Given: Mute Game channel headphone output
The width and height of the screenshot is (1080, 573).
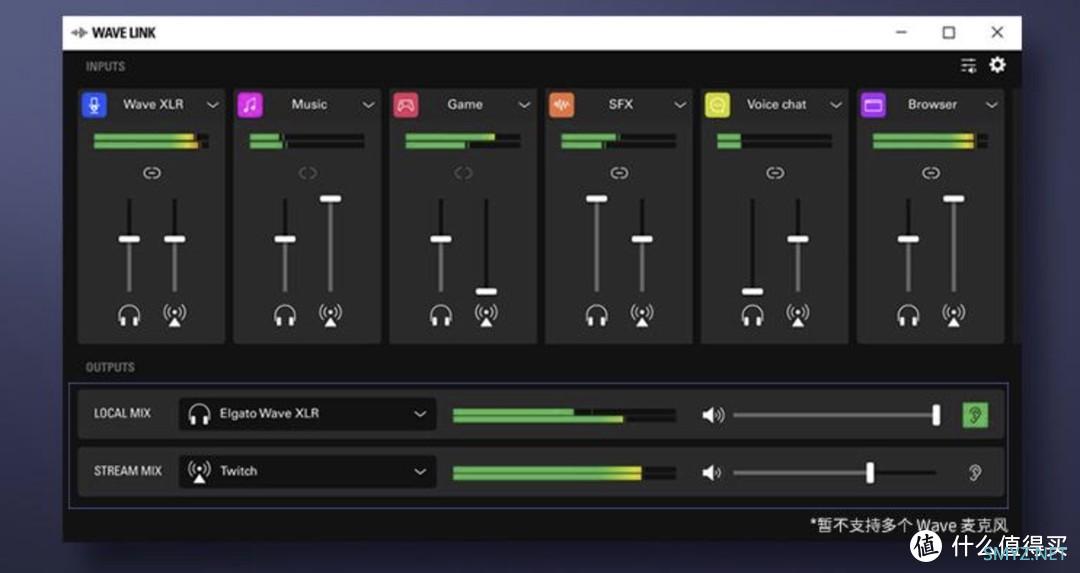Looking at the screenshot, I should coord(440,315).
